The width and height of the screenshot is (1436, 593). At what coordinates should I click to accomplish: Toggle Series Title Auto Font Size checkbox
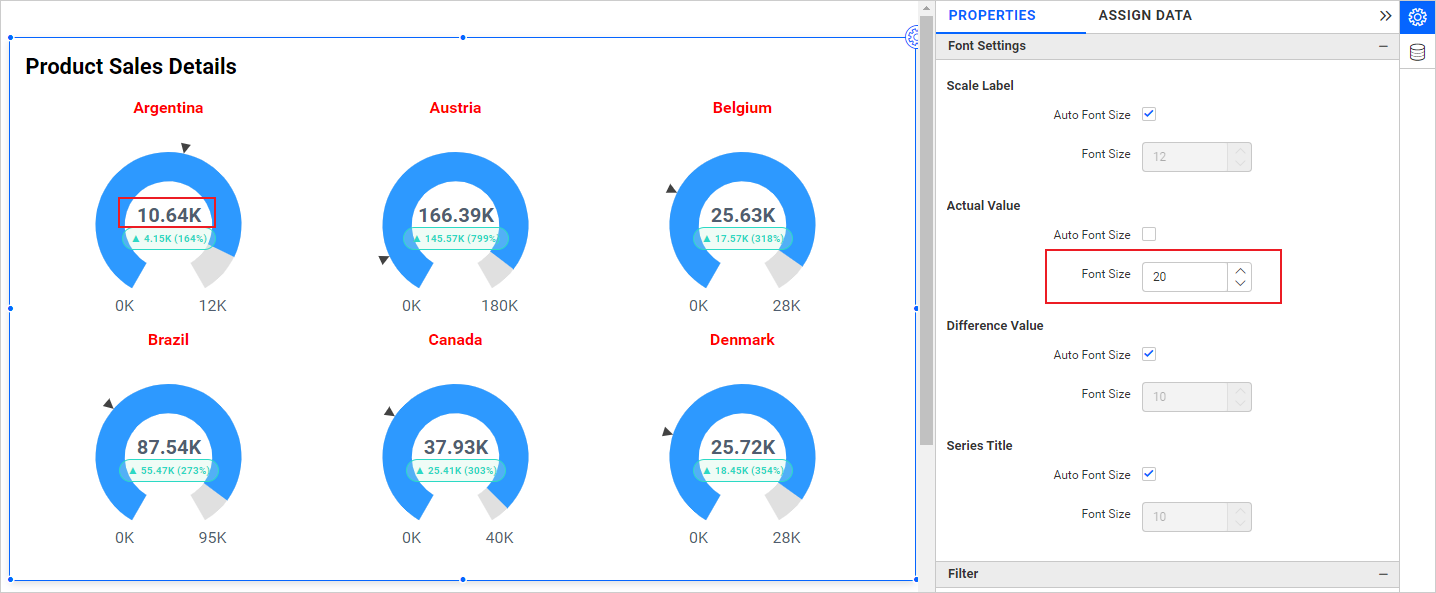pyautogui.click(x=1149, y=475)
